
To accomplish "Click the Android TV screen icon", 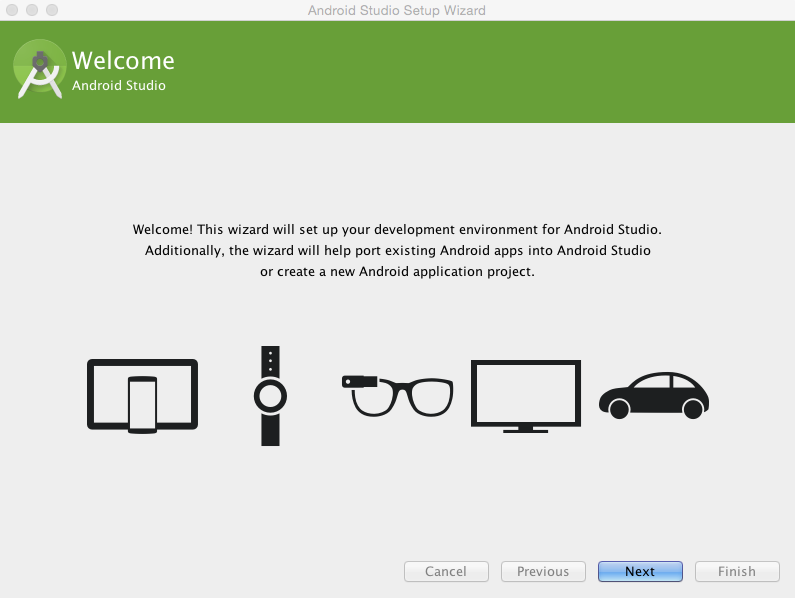I will click(x=526, y=396).
